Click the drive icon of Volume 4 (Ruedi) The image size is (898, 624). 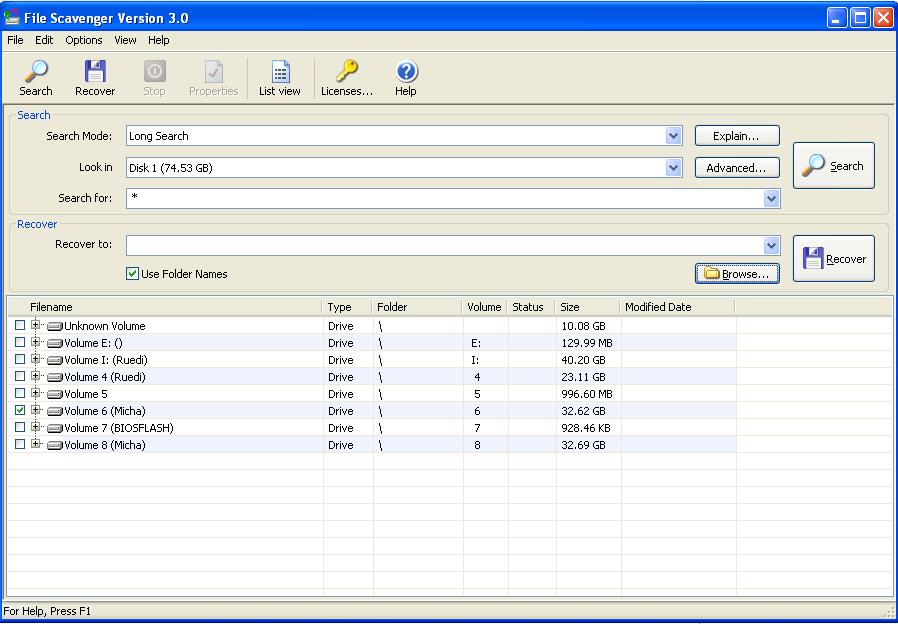pyautogui.click(x=55, y=377)
